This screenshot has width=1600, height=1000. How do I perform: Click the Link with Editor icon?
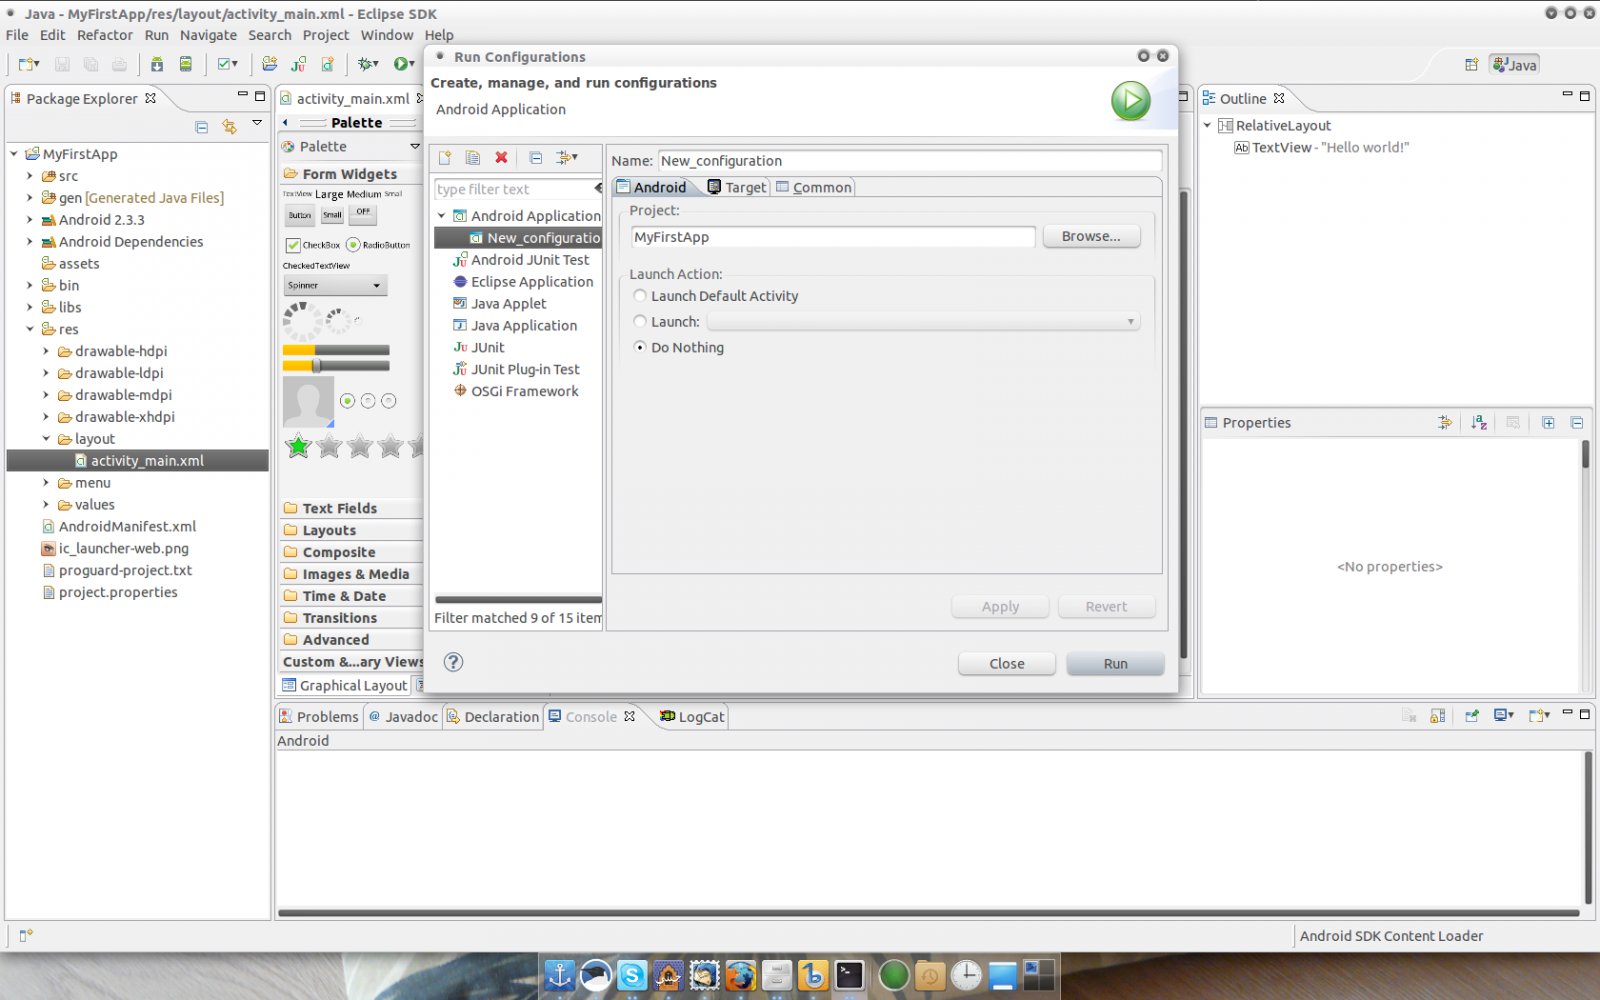click(x=230, y=126)
